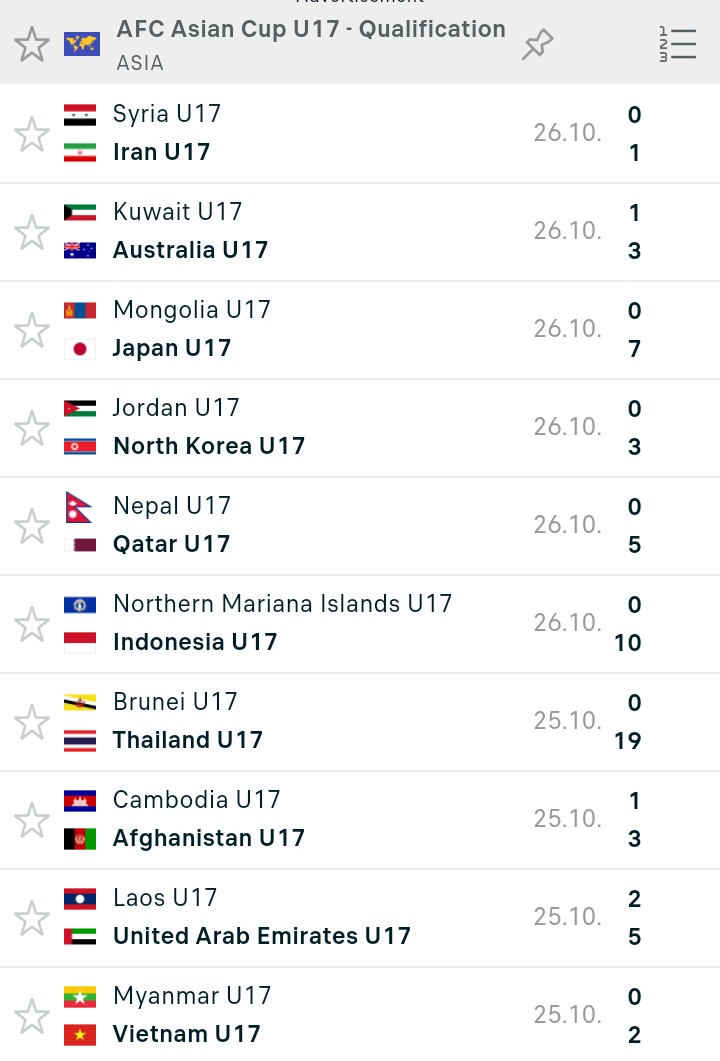Favorite the AFC Asian Cup U17 competition star

tap(32, 45)
